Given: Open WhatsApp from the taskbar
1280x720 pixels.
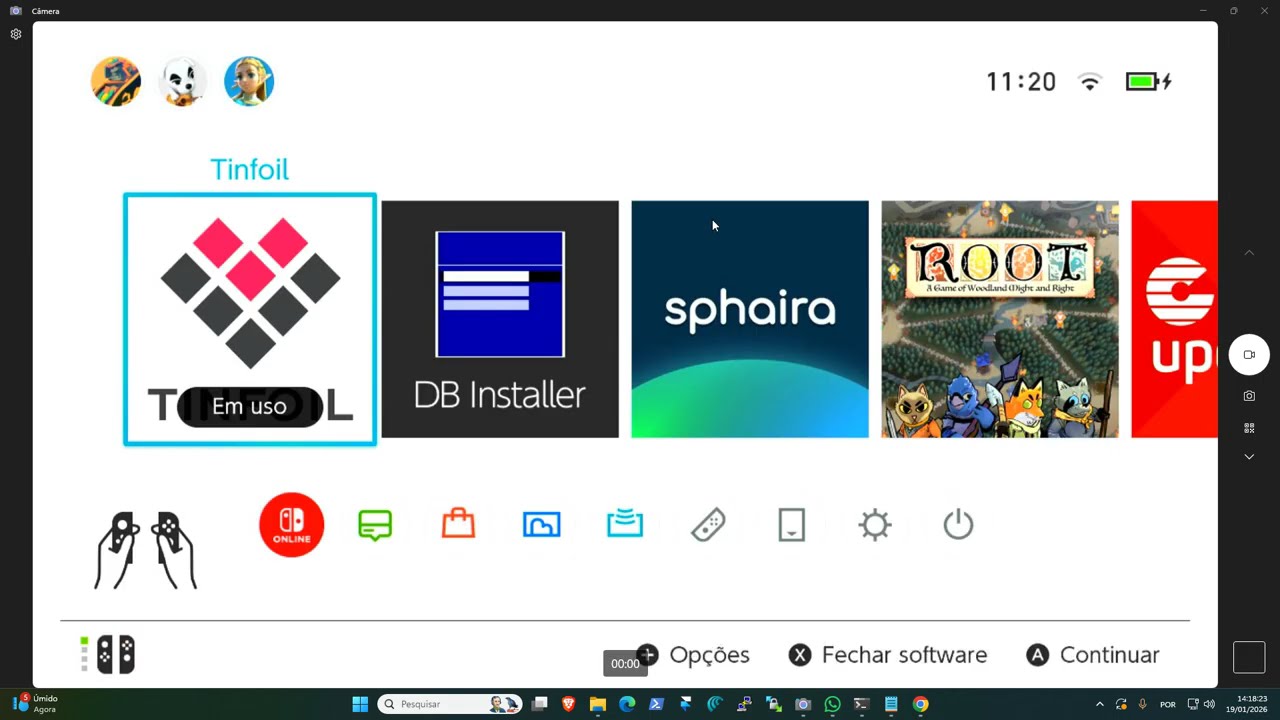Looking at the screenshot, I should click(832, 704).
